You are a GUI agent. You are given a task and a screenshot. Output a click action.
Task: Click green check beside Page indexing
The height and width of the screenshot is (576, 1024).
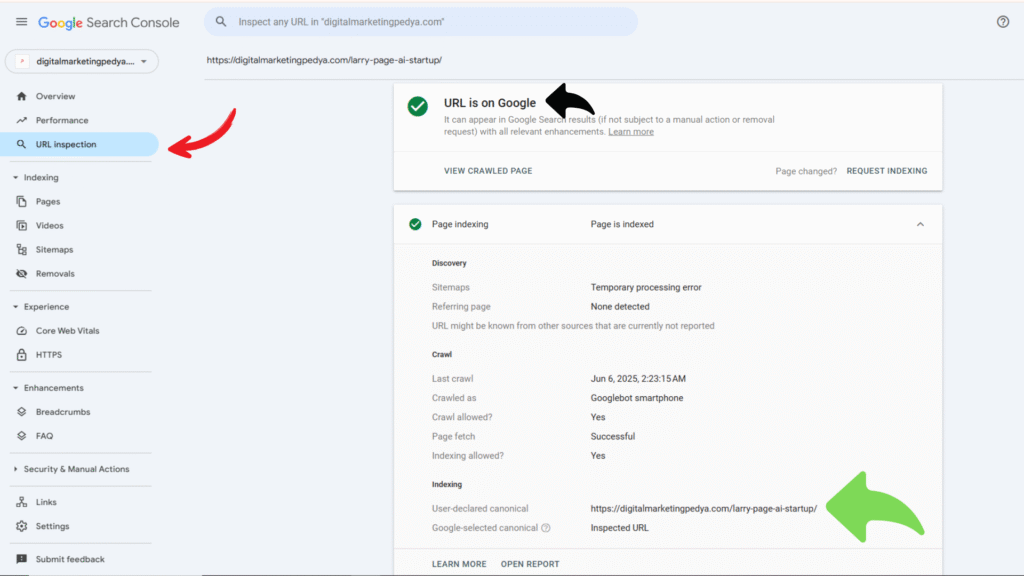coord(415,224)
